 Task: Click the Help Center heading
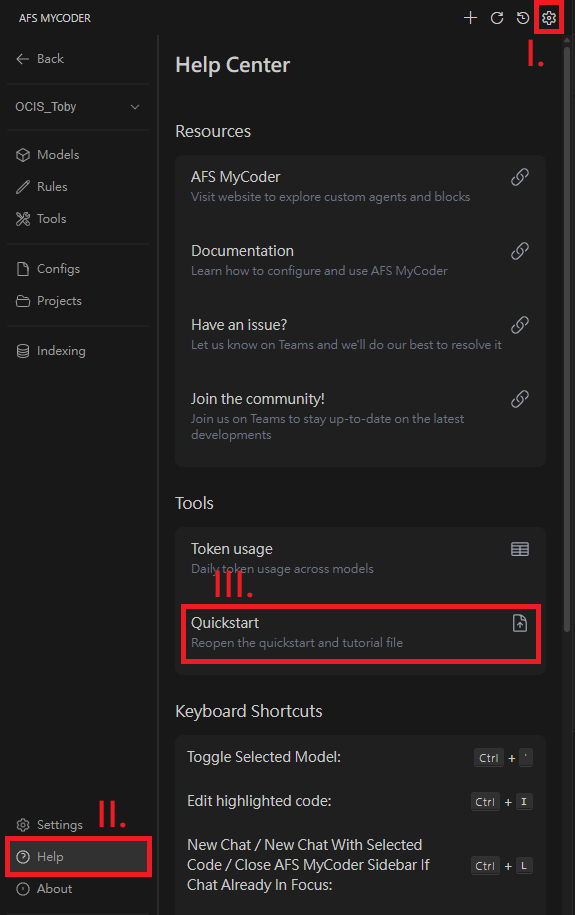pyautogui.click(x=232, y=65)
